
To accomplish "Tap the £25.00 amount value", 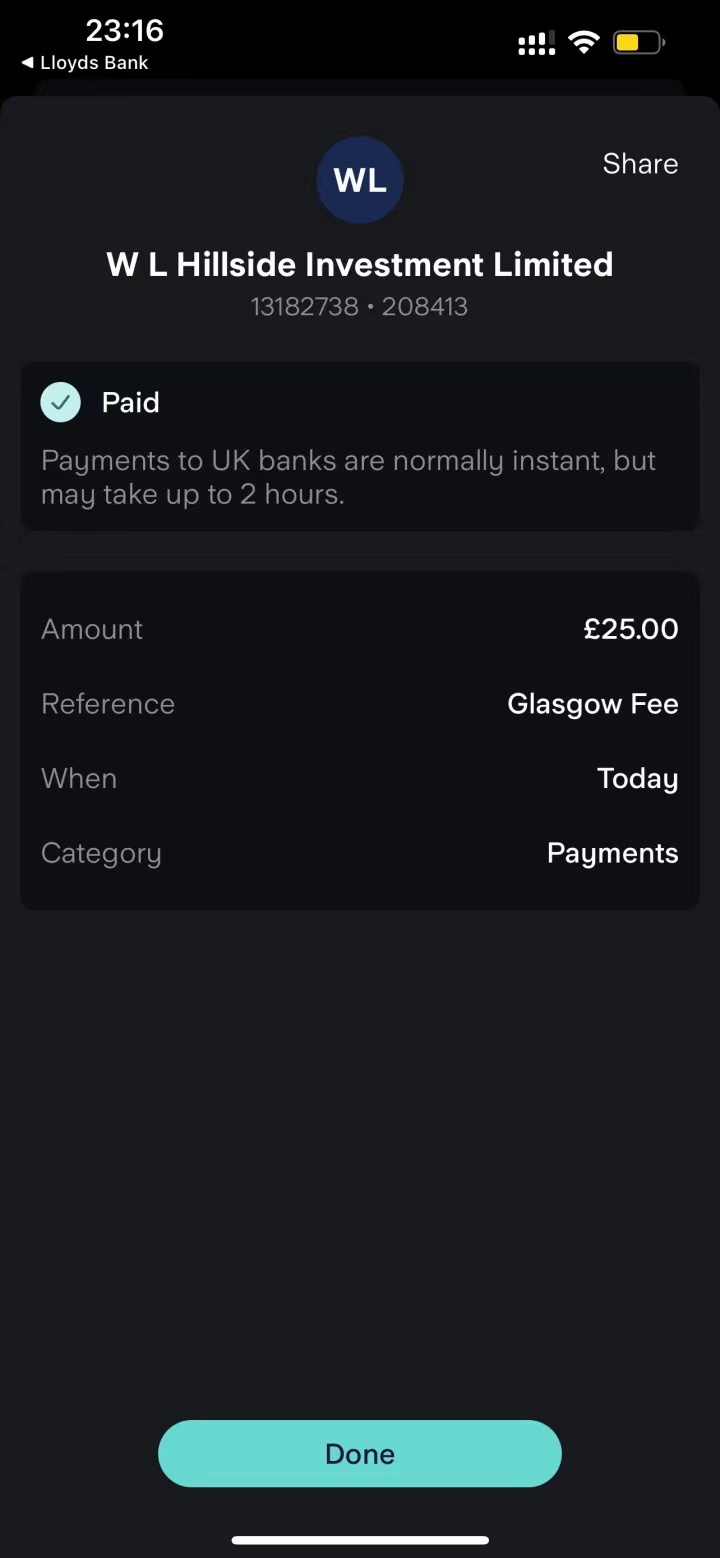I will coord(631,629).
